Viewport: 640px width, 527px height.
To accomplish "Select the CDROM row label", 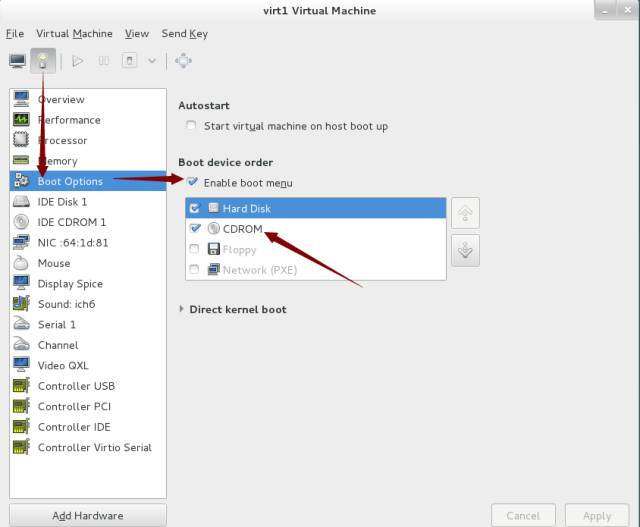I will [x=242, y=229].
